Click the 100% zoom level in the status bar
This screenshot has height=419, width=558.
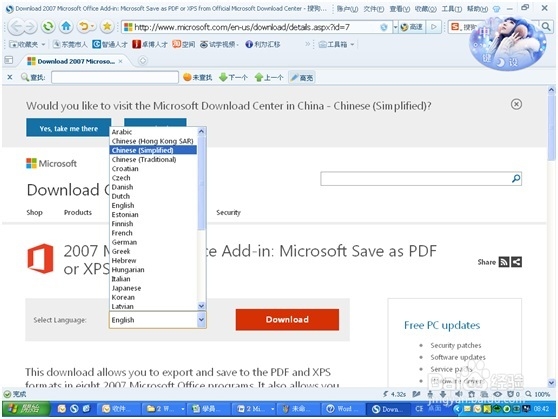[x=538, y=394]
